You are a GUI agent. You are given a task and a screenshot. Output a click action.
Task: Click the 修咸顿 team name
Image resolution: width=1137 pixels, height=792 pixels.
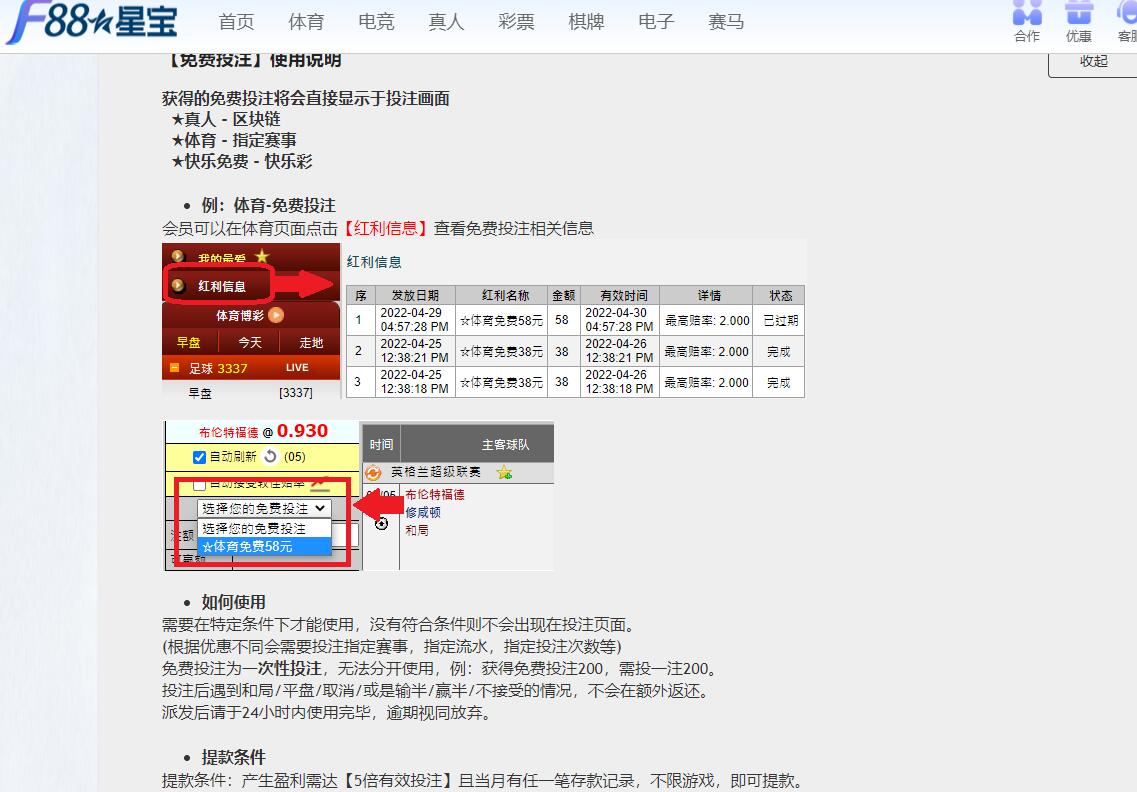click(423, 512)
